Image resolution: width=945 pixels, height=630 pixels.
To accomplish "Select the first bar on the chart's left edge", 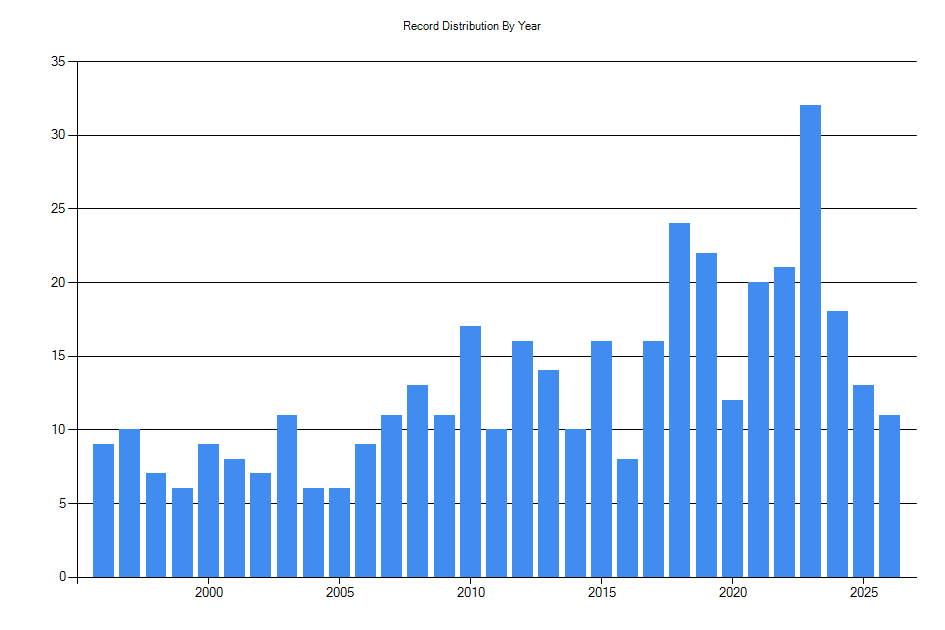I will [x=101, y=510].
